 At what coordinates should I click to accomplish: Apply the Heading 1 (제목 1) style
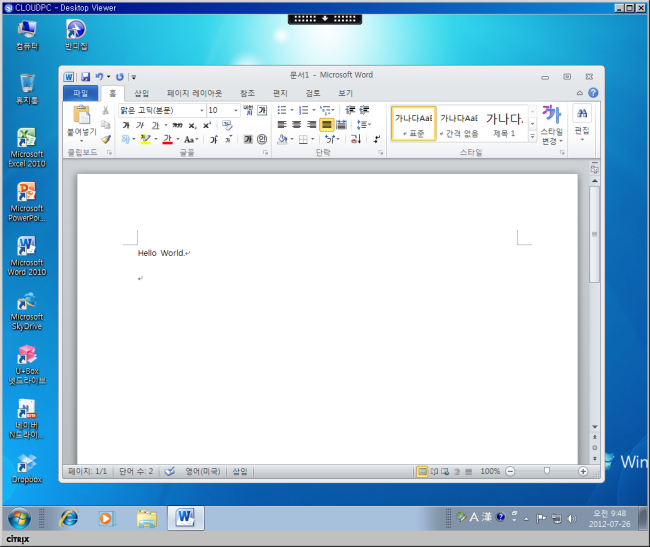(x=504, y=124)
